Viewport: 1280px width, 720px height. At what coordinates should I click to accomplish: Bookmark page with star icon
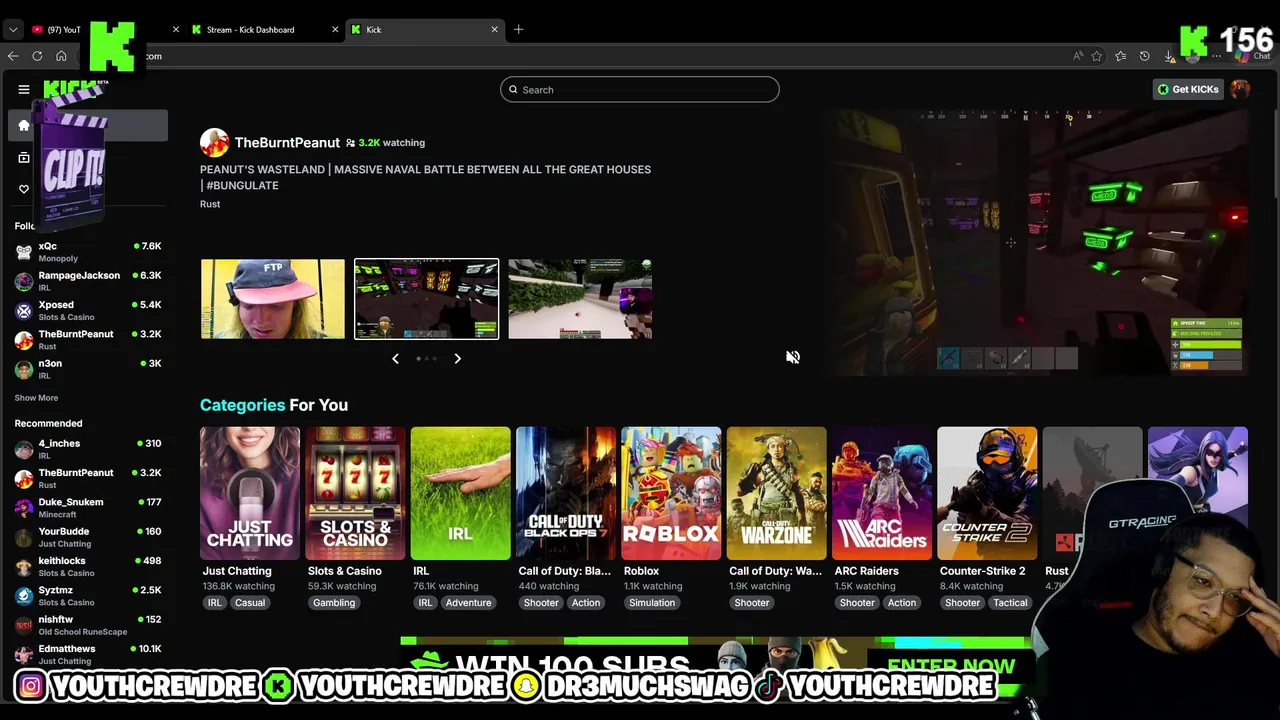coord(1097,56)
